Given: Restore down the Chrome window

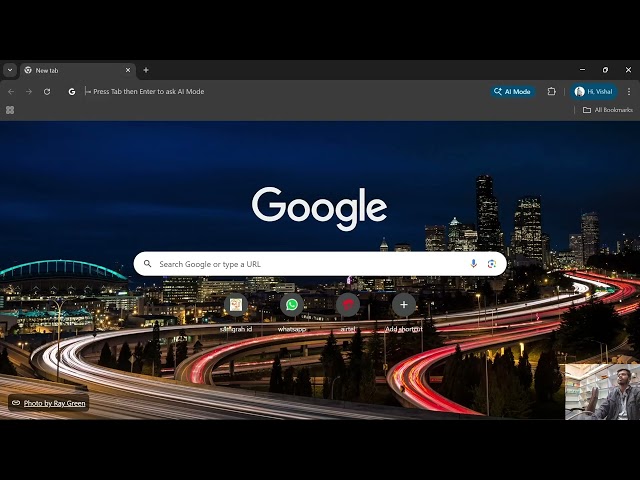Looking at the screenshot, I should click(605, 70).
